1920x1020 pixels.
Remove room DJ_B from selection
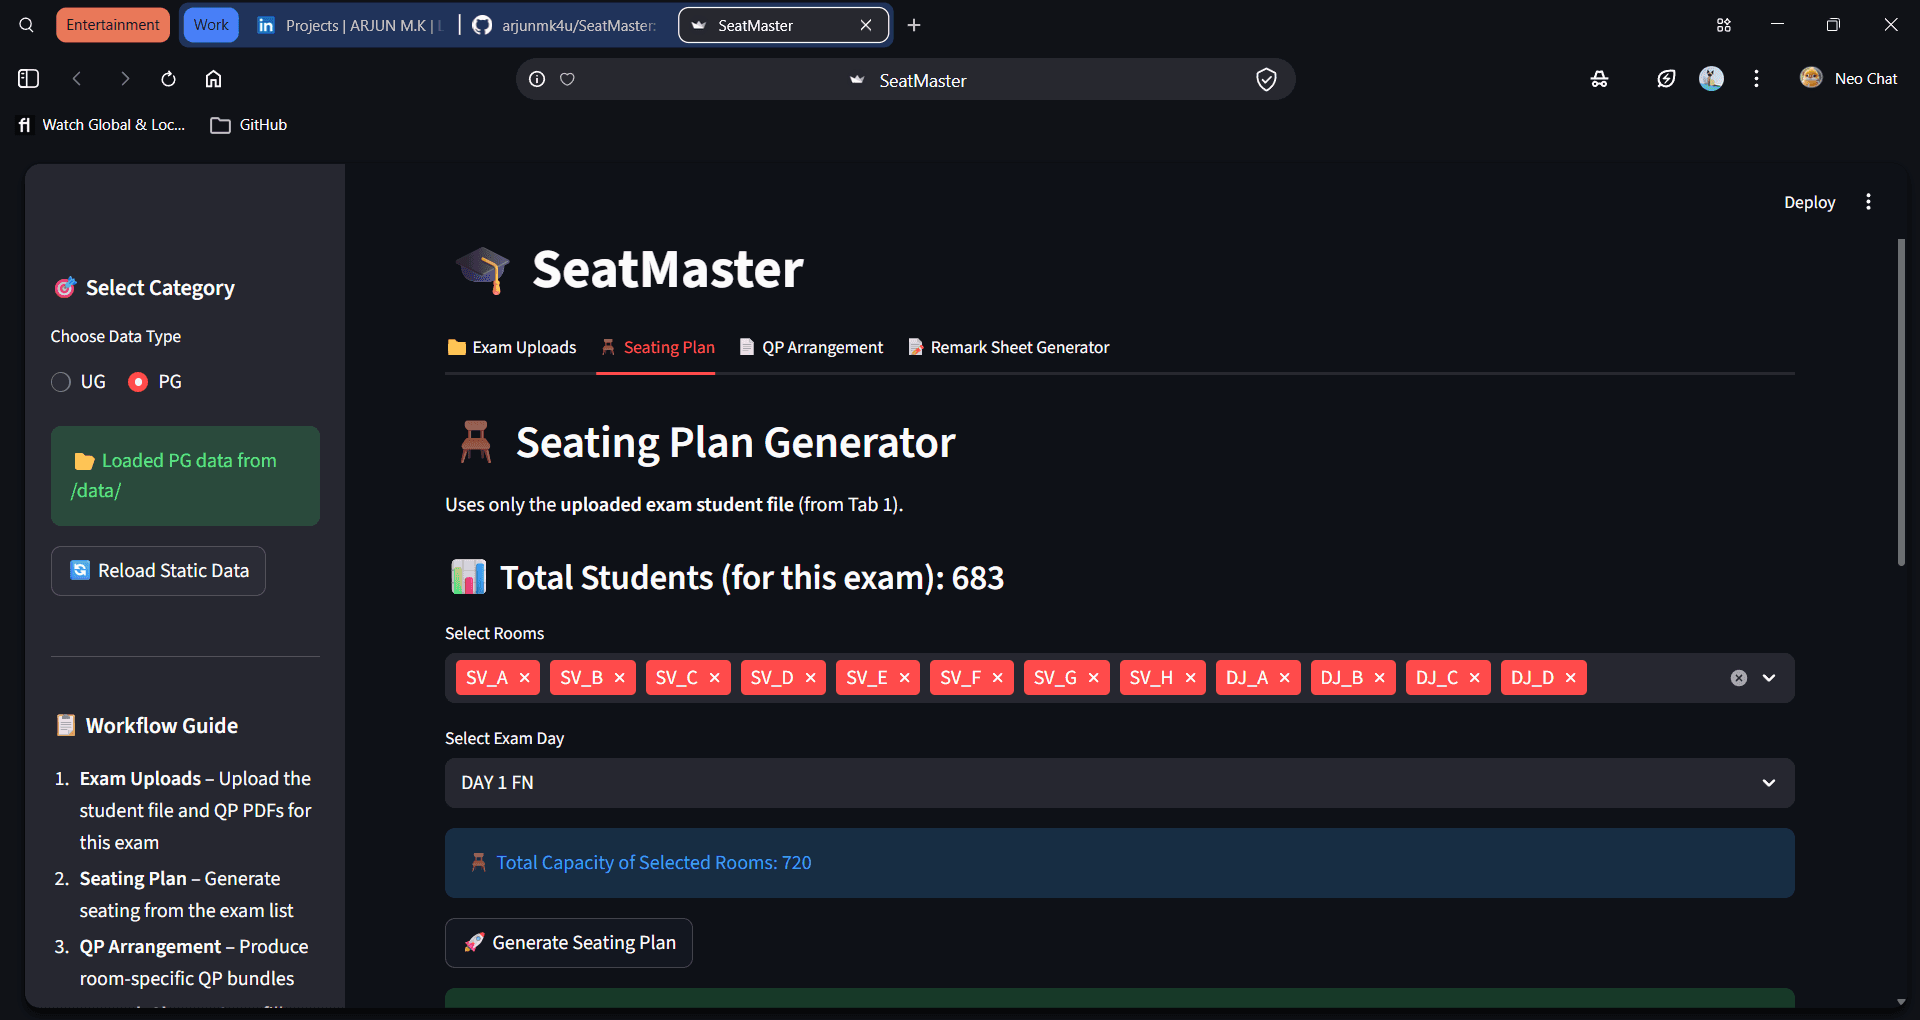point(1379,678)
